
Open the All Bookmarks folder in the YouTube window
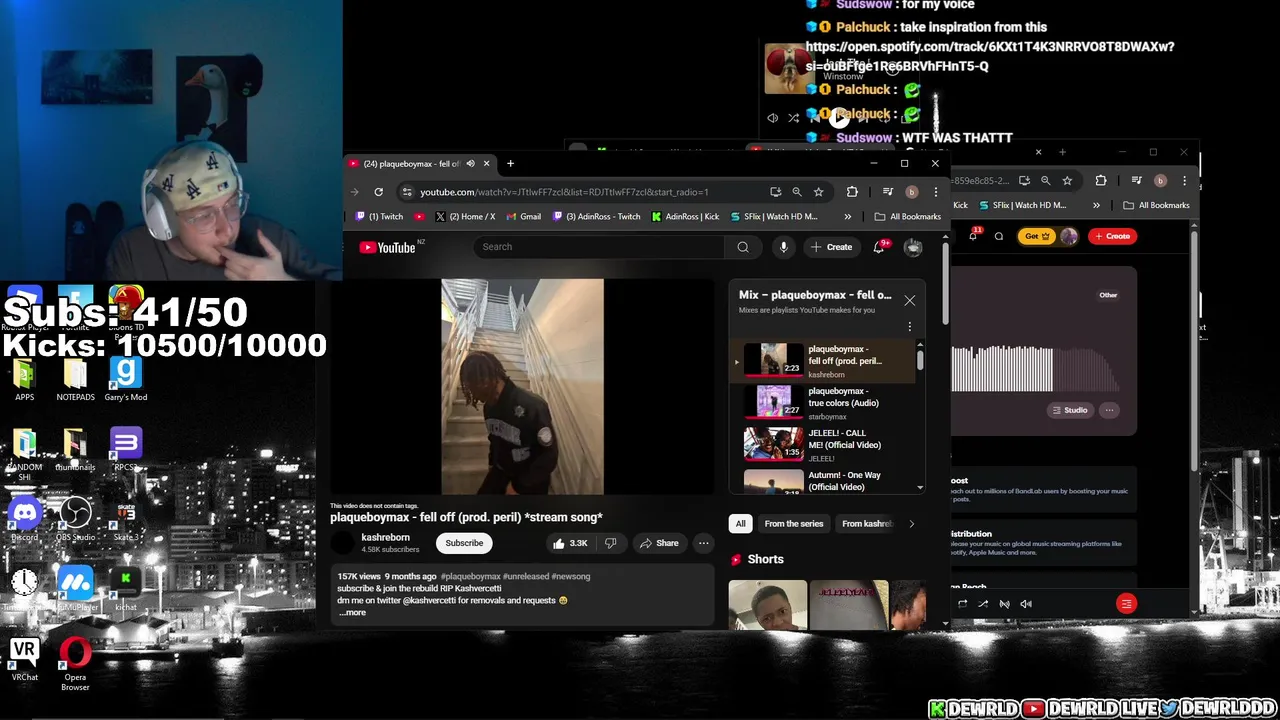pos(907,217)
